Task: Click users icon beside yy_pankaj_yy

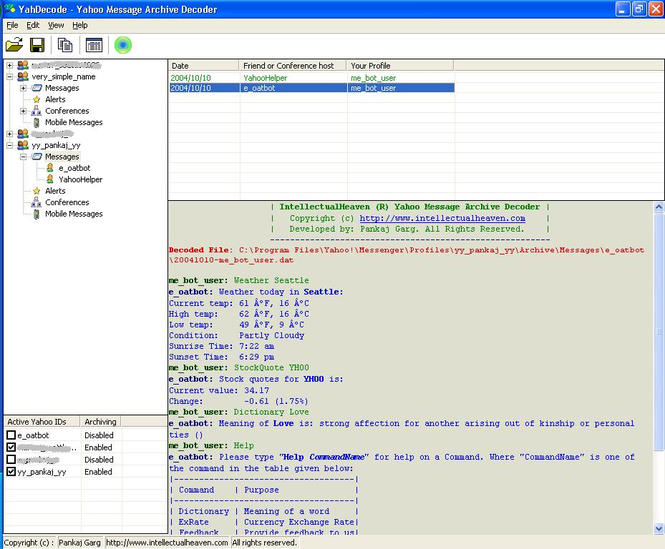Action: 23,145
